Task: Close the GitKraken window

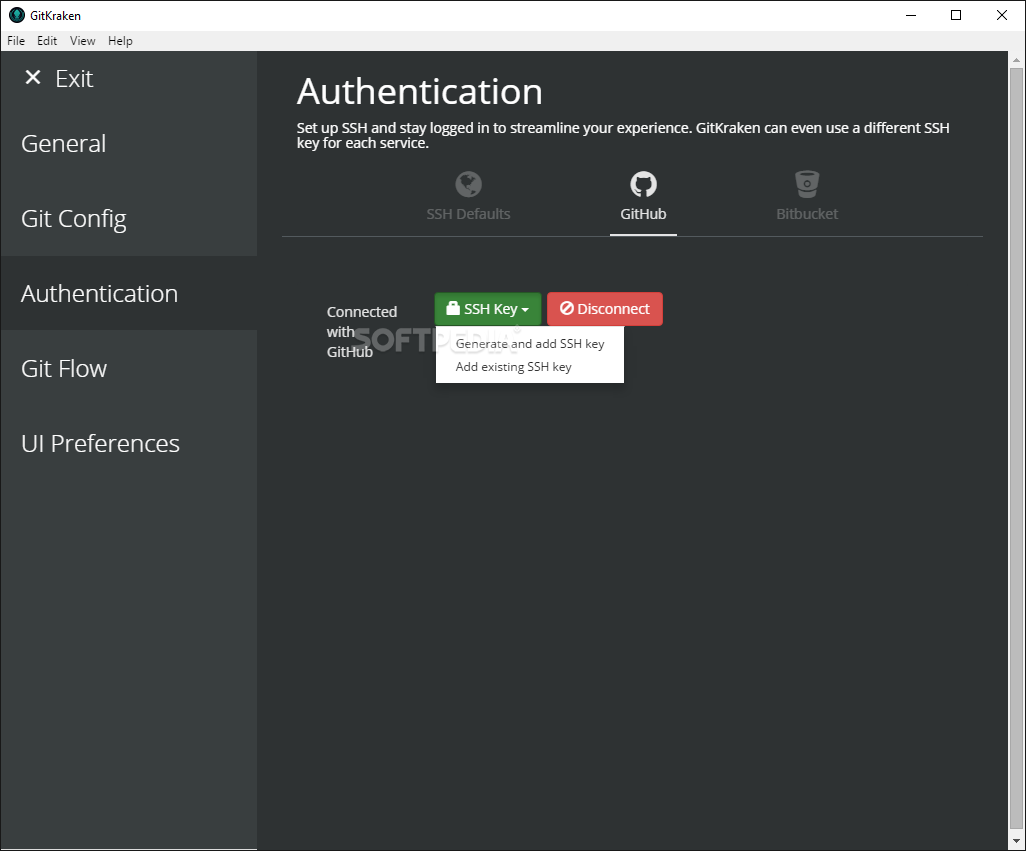Action: click(1002, 15)
